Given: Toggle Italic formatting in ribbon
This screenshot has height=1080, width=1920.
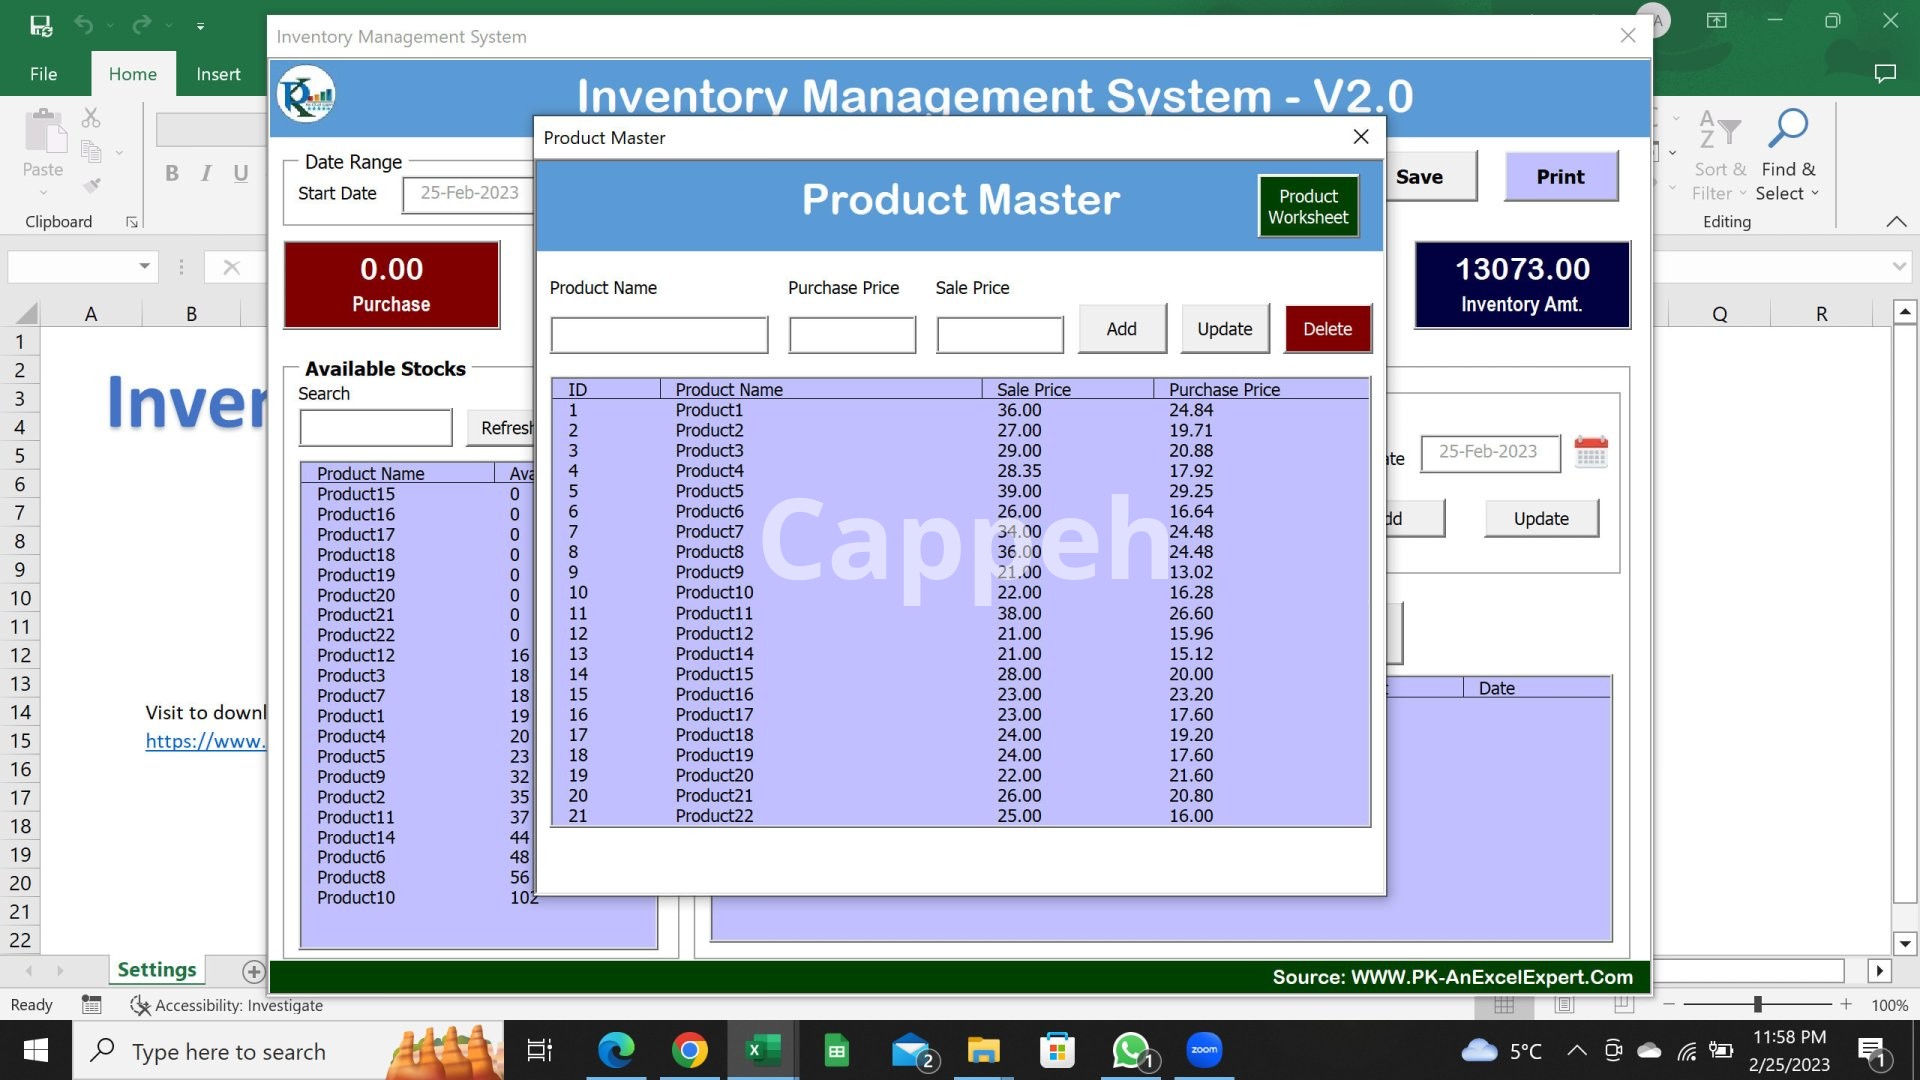Looking at the screenshot, I should coord(206,173).
